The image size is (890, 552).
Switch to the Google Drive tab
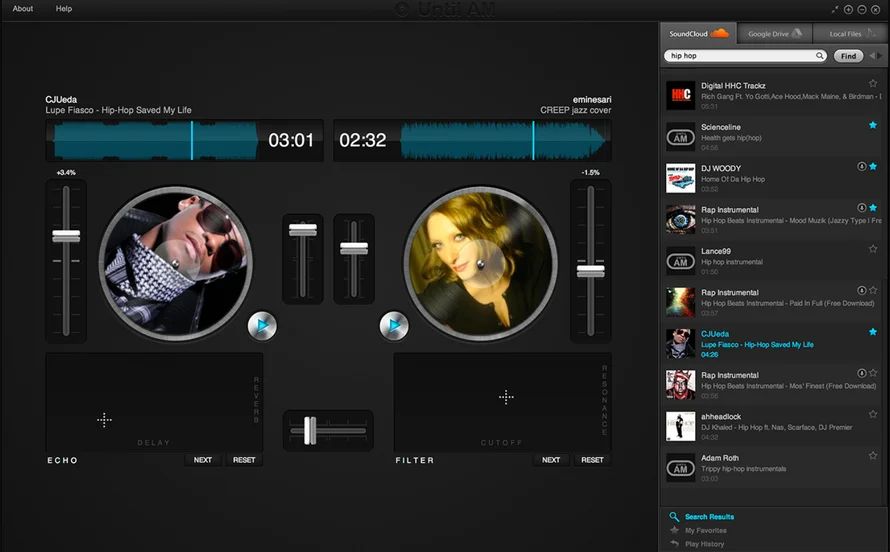(x=775, y=33)
